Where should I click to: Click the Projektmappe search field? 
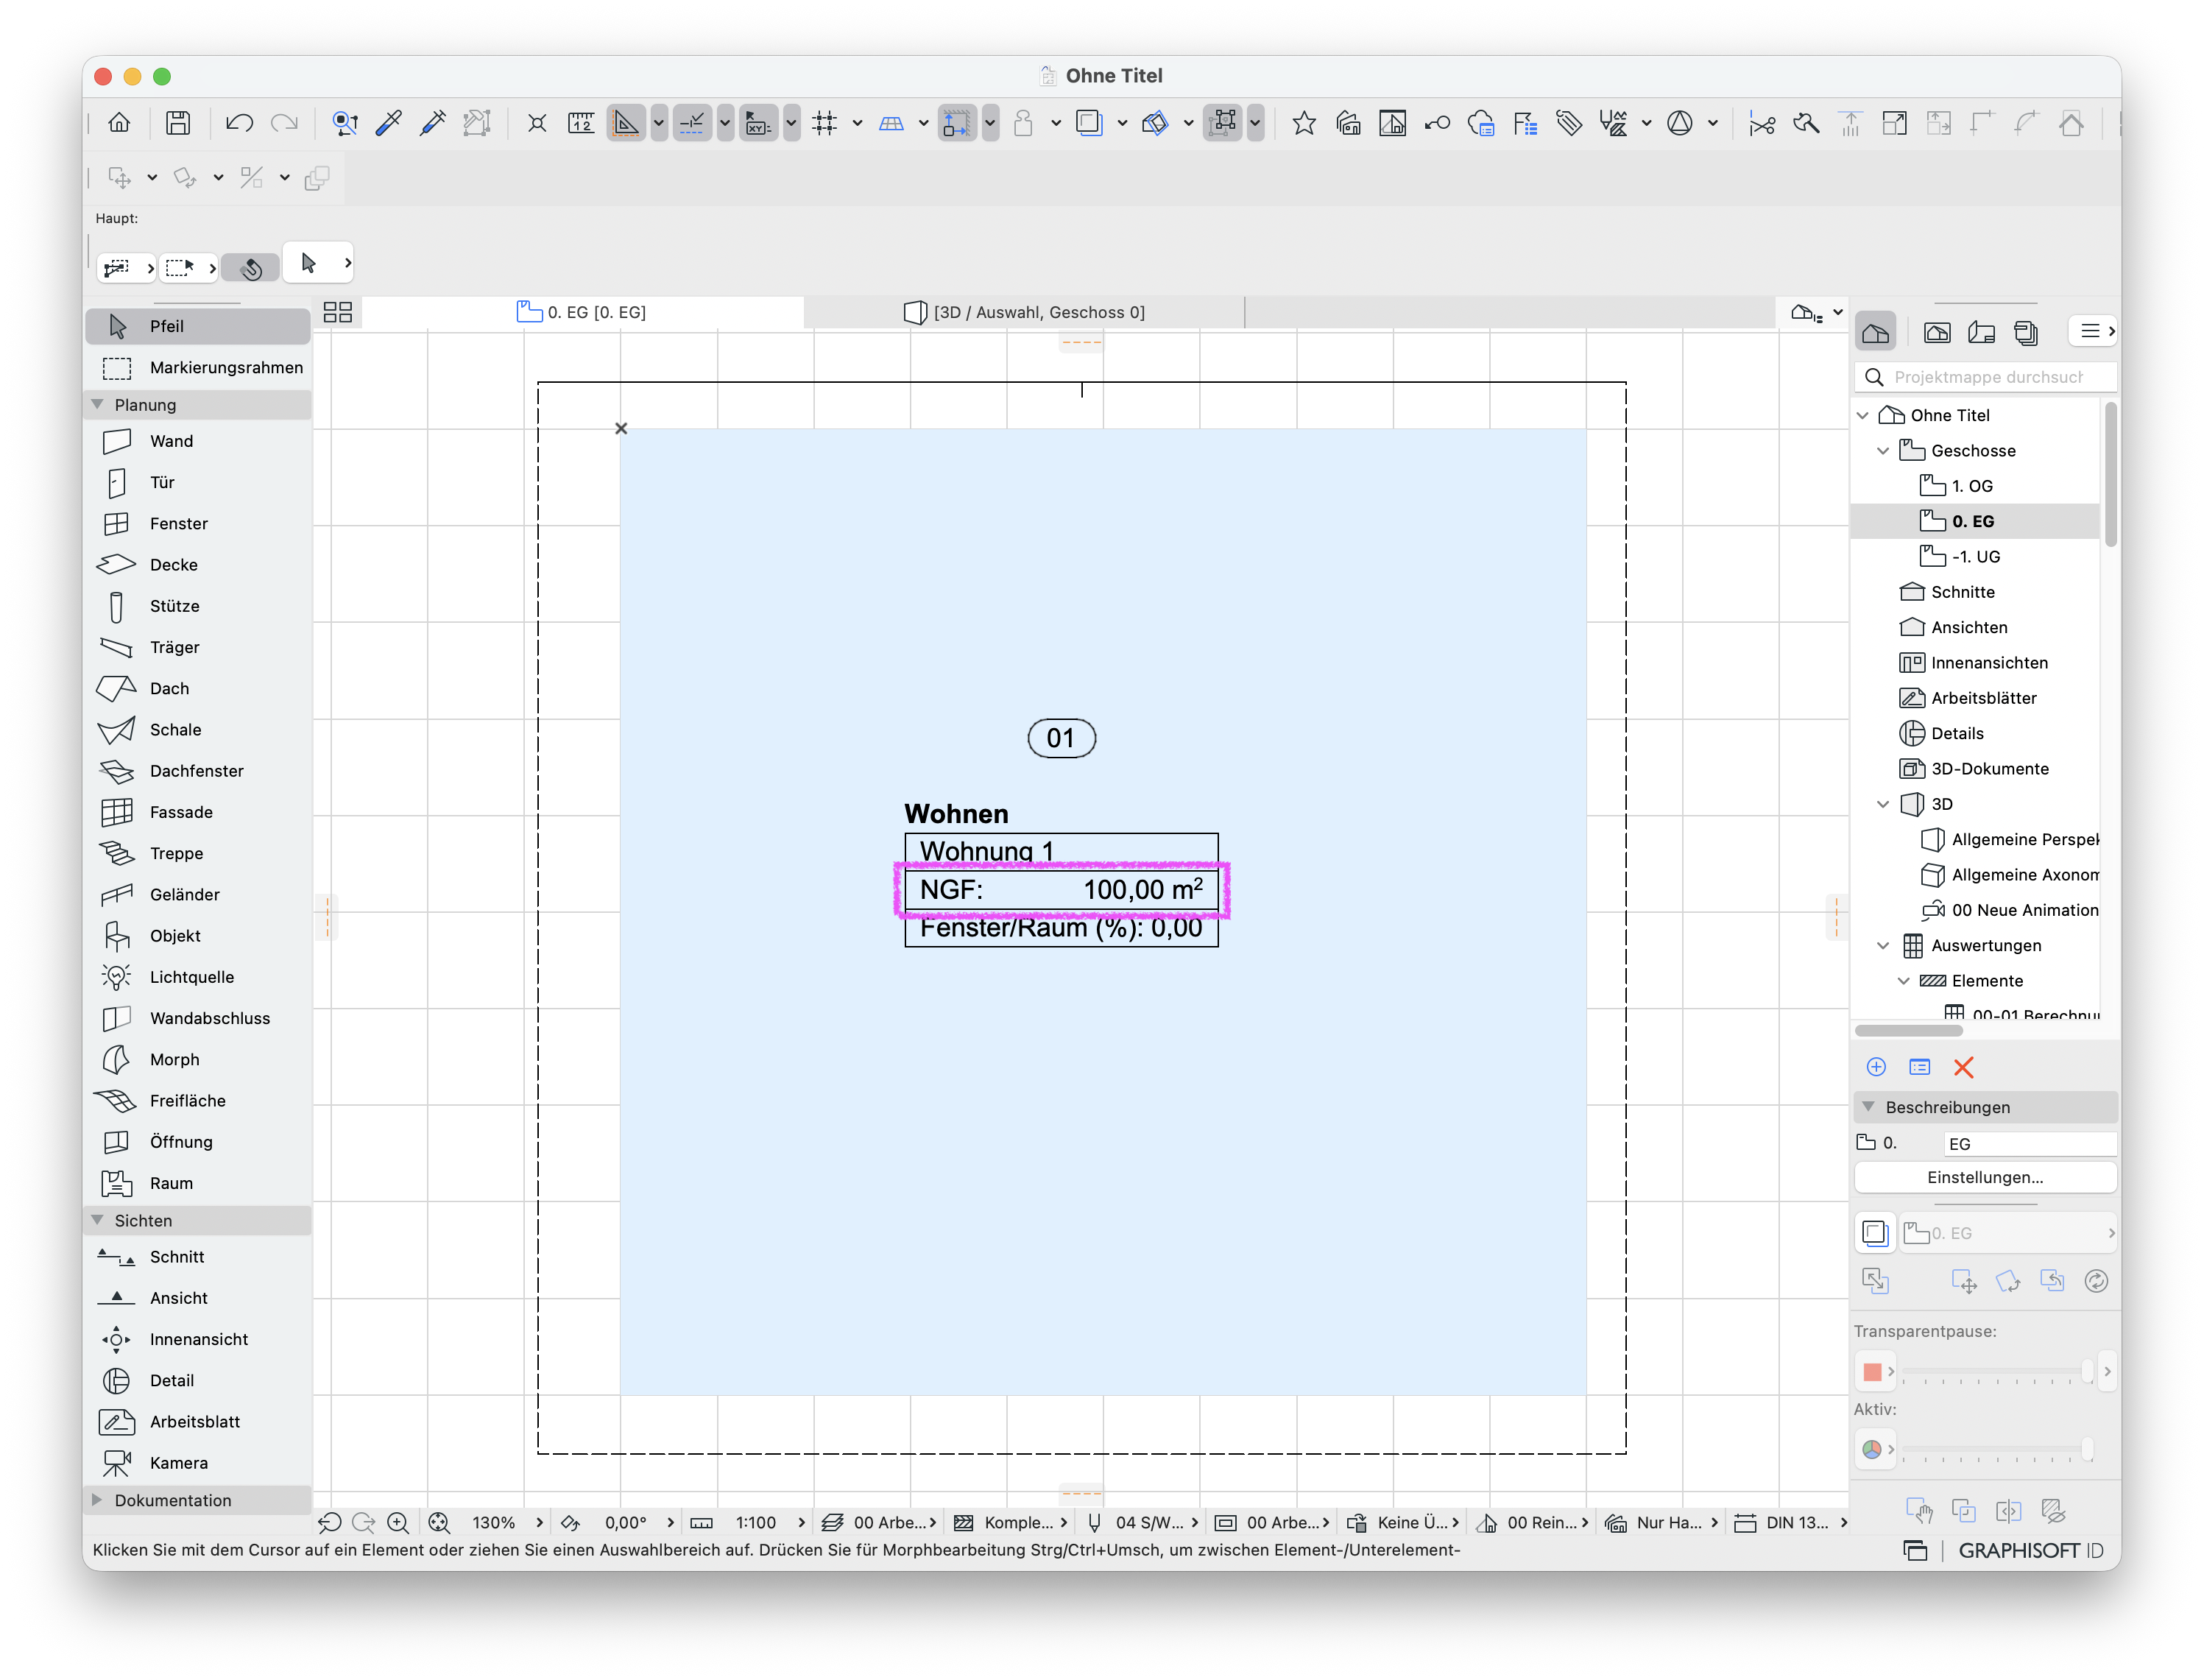pos(1985,377)
